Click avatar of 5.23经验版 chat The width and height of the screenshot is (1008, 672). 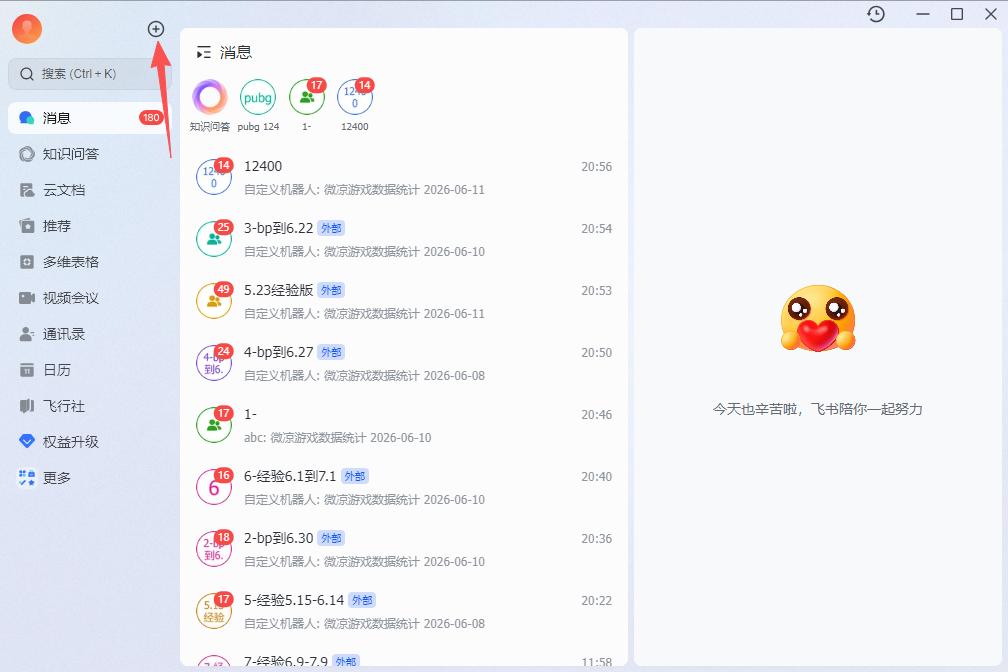coord(214,301)
